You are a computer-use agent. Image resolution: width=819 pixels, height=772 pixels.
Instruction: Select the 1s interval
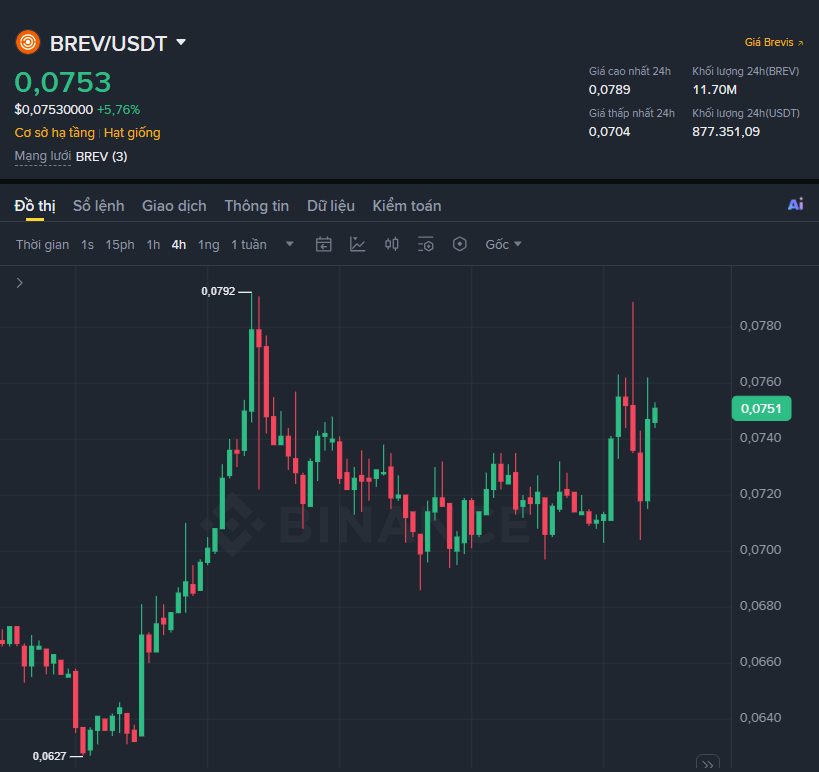coord(87,244)
